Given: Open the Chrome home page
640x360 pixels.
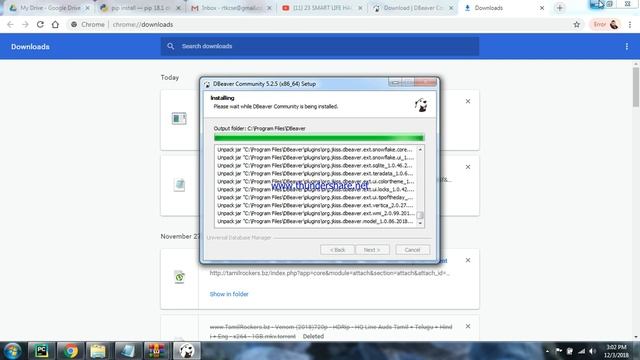Looking at the screenshot, I should [55, 24].
